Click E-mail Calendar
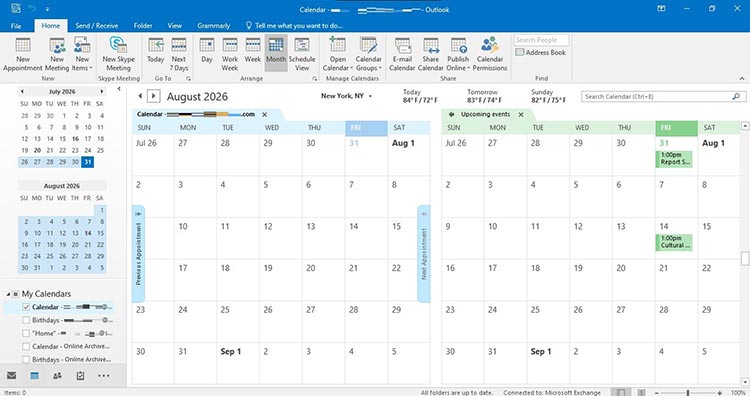750x396 pixels. coord(402,54)
